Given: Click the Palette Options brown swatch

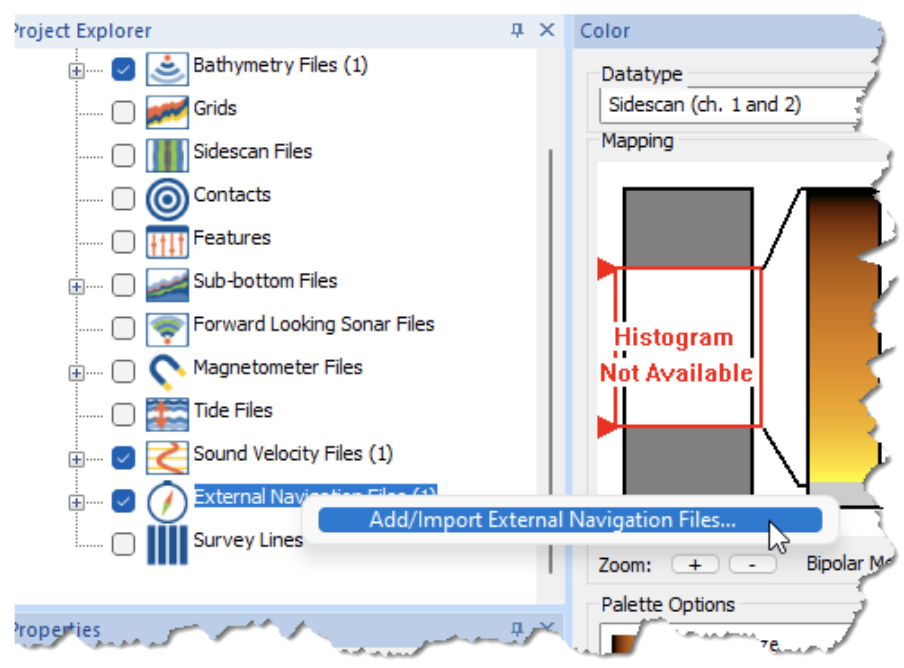Looking at the screenshot, I should [621, 643].
